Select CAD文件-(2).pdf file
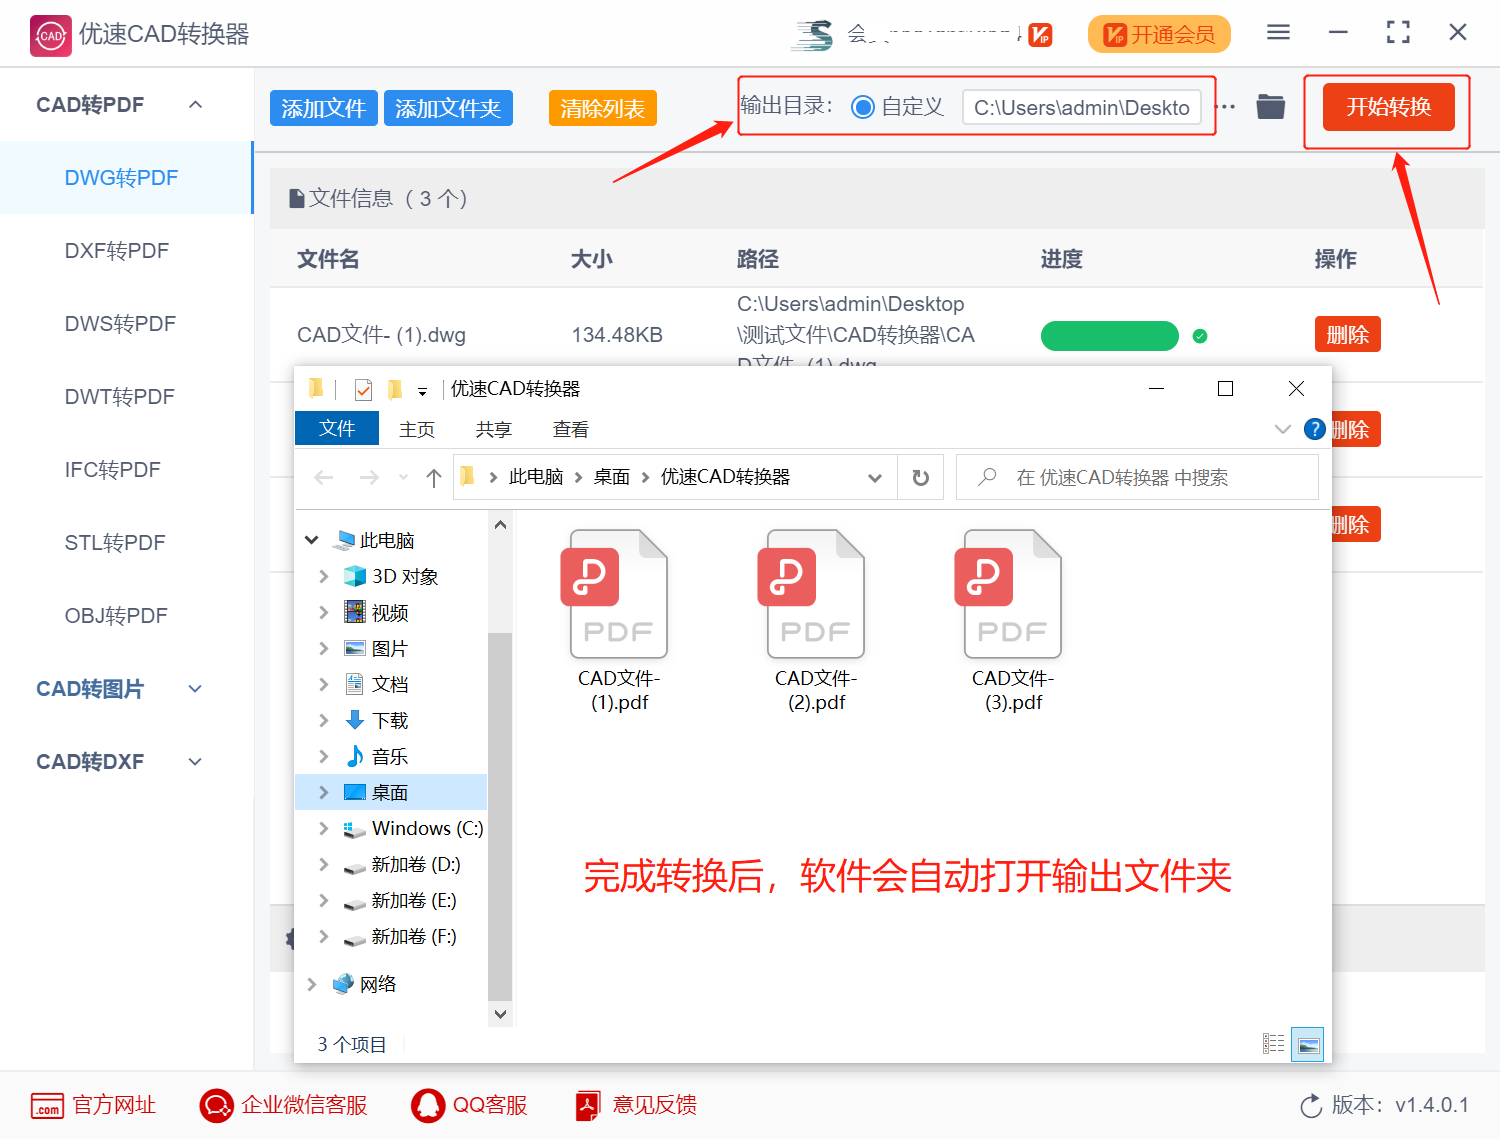The image size is (1500, 1140). point(816,620)
